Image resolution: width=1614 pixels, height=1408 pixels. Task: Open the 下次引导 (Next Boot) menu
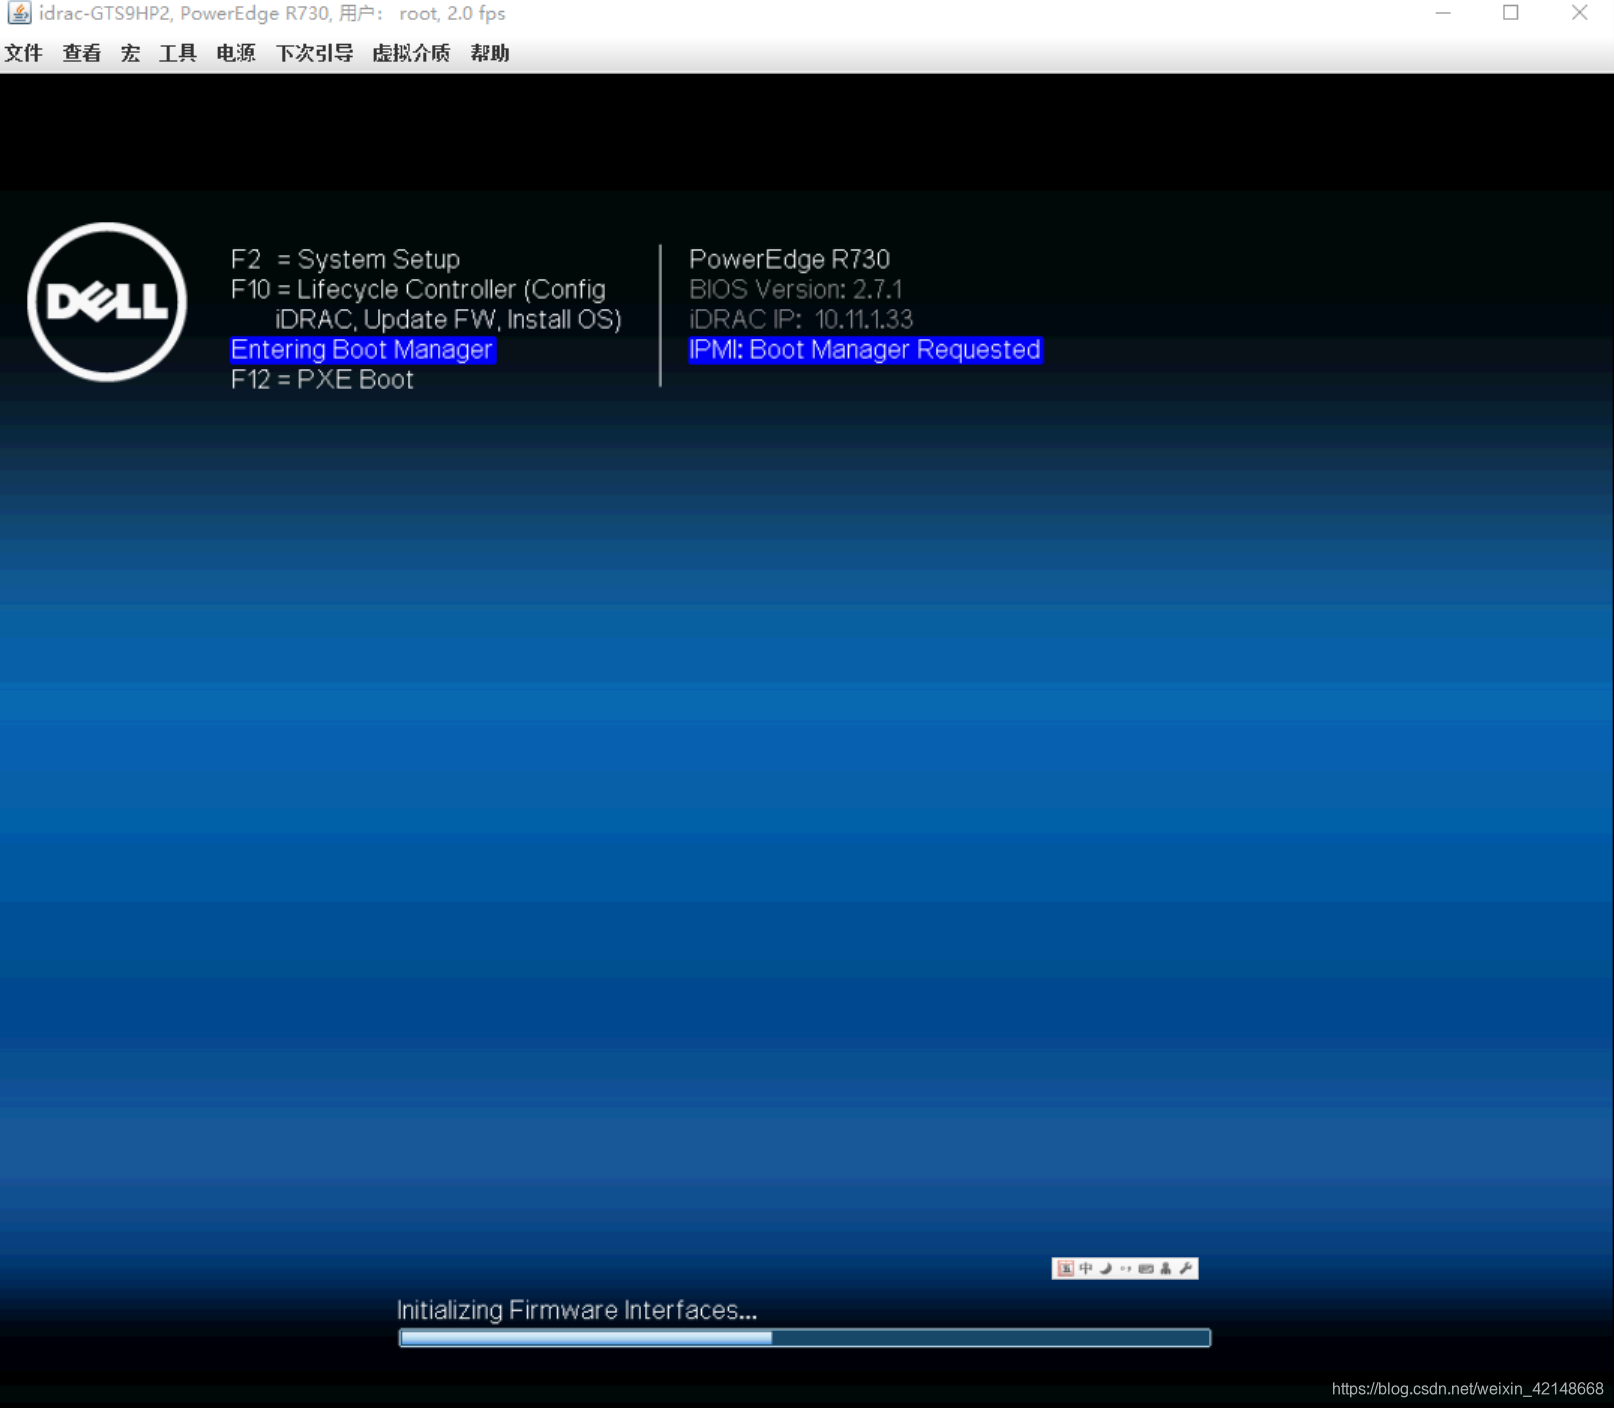314,53
